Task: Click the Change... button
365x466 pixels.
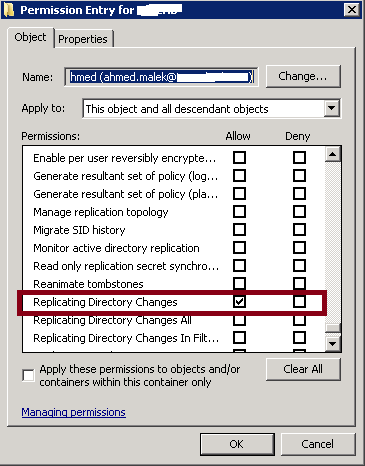Action: click(x=303, y=76)
